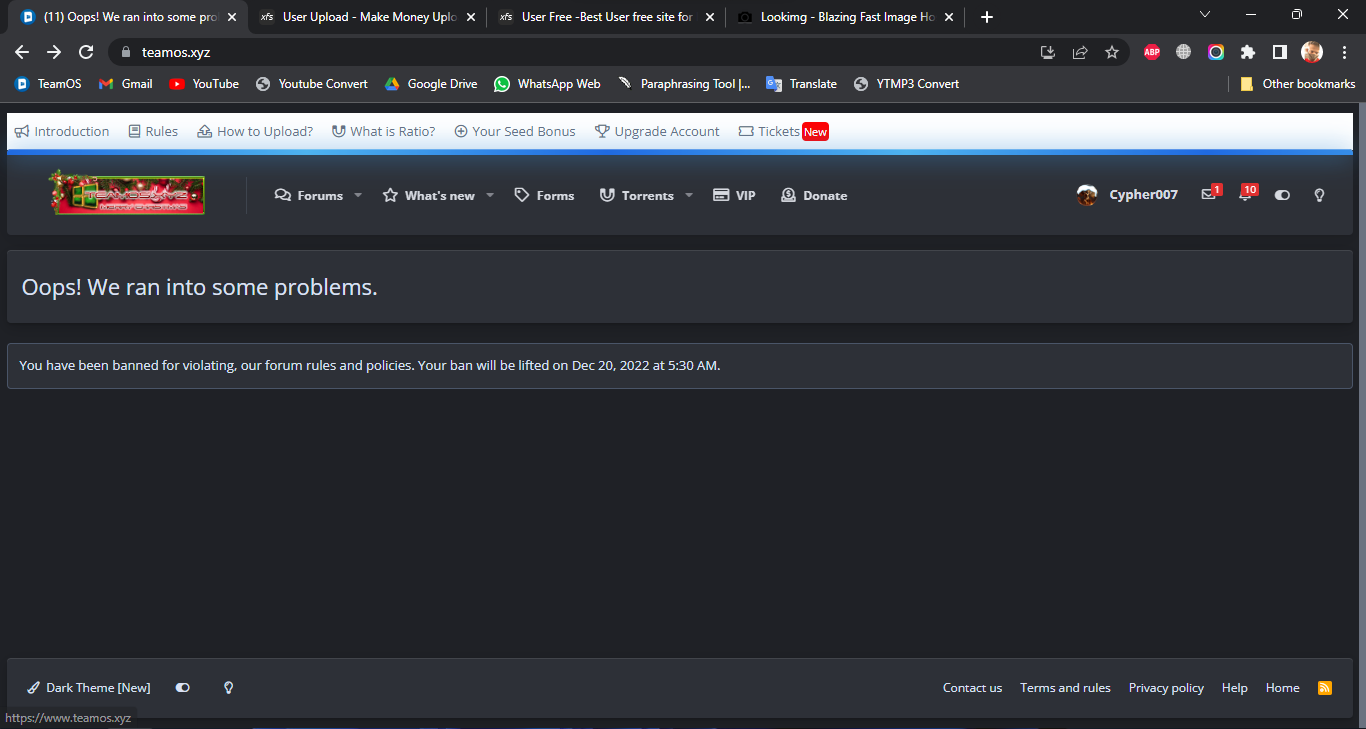
Task: Open the Extensions puzzle icon
Action: click(1248, 52)
